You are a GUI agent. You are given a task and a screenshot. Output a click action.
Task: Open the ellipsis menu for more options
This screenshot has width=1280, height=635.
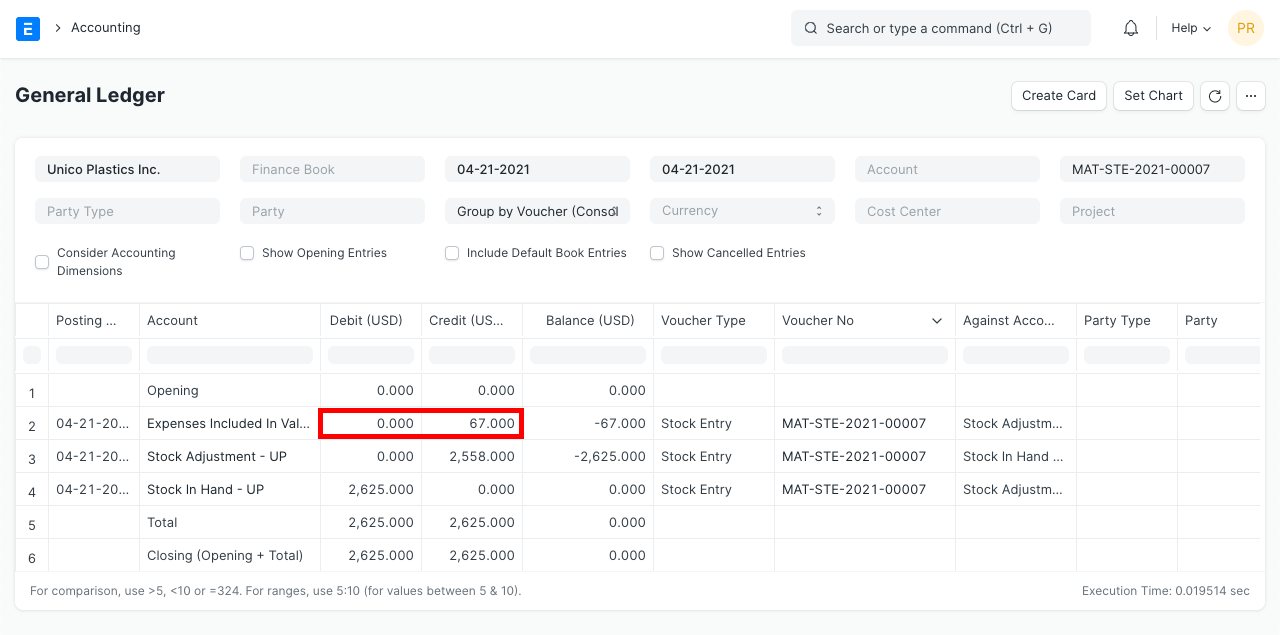1250,95
